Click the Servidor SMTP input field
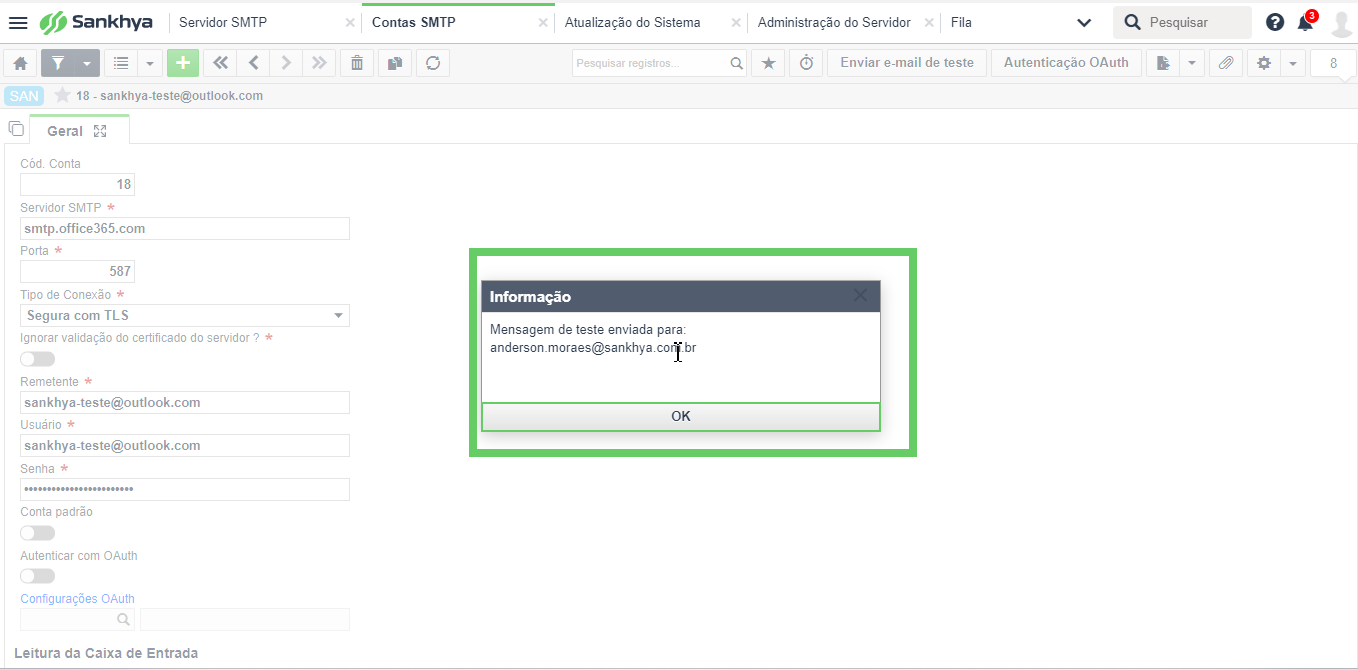Viewport: 1358px width, 670px height. tap(185, 228)
